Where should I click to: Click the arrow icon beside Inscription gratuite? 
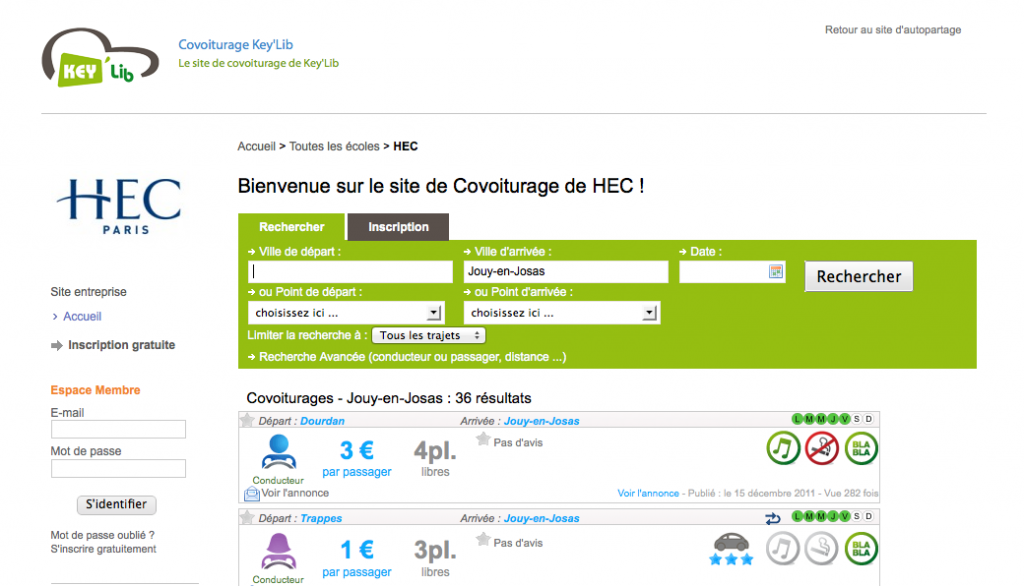[x=57, y=345]
